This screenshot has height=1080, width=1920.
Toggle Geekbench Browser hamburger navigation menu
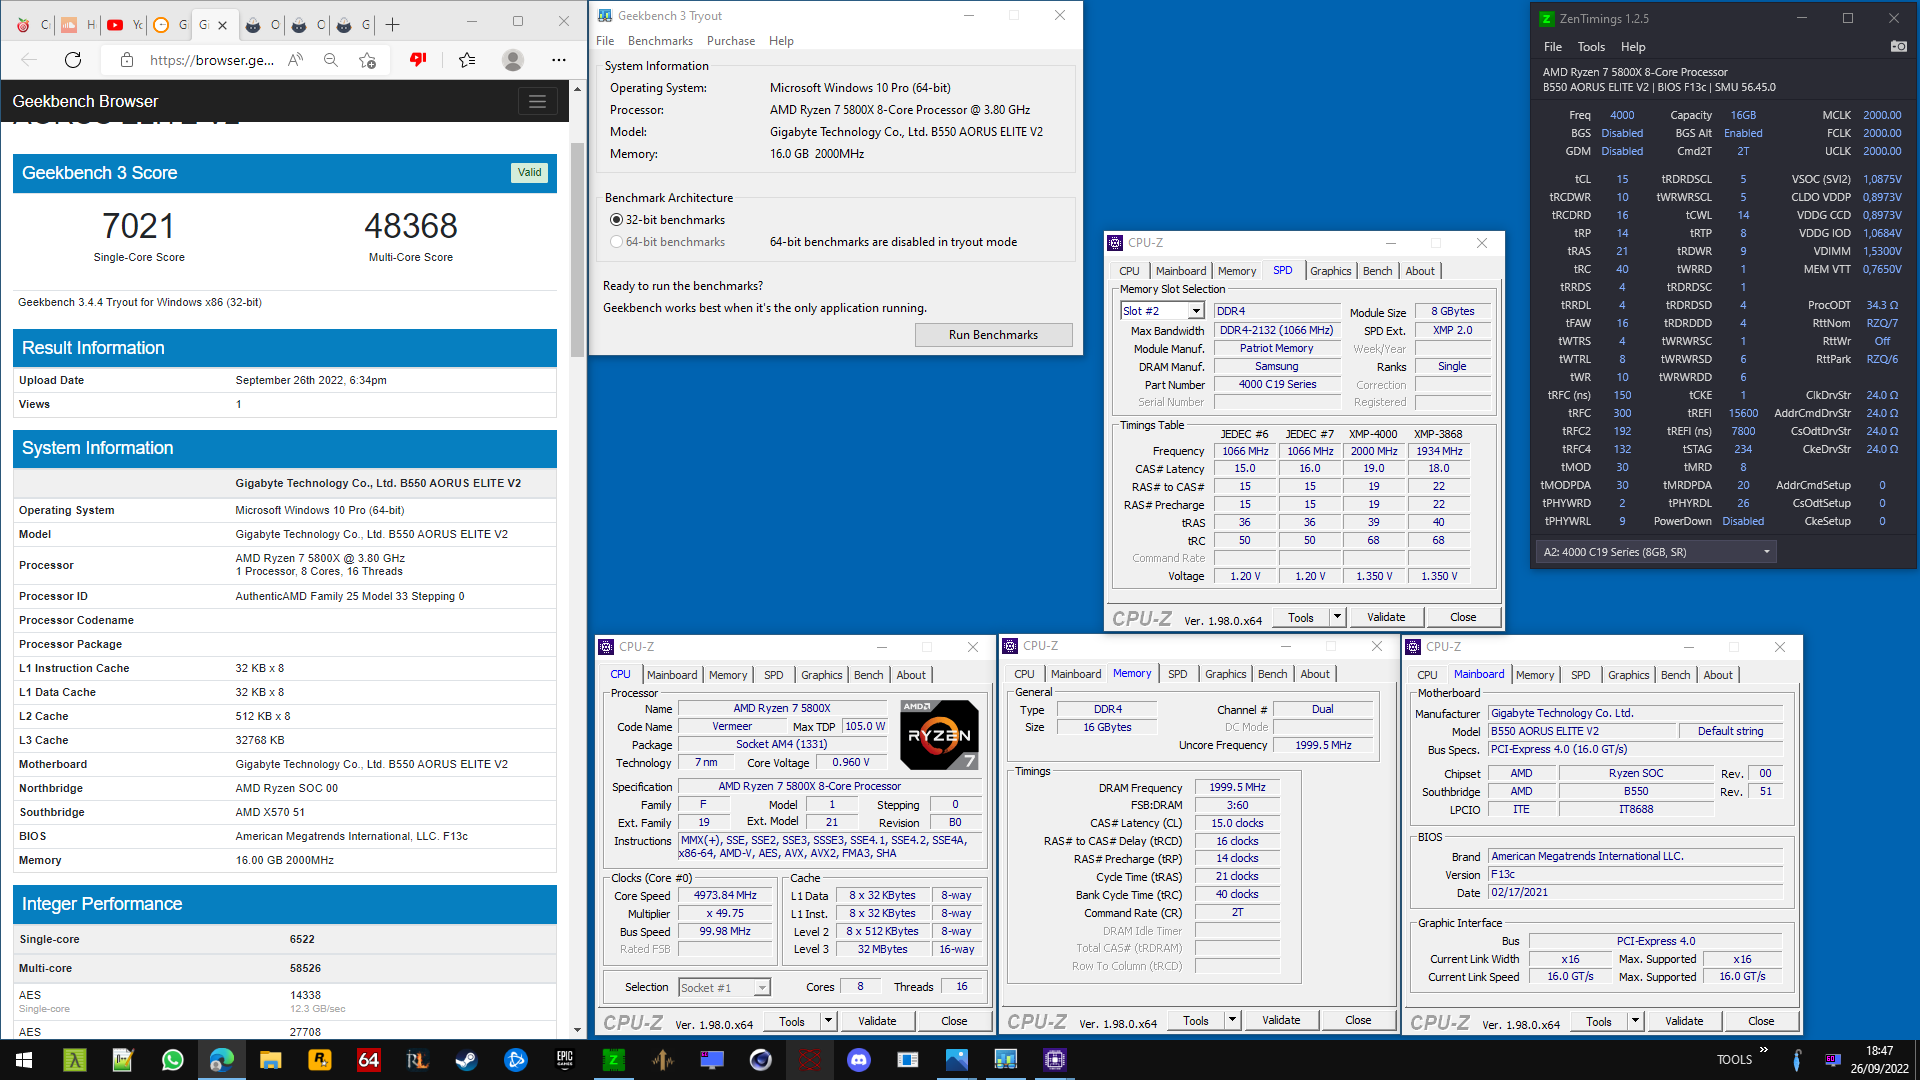click(x=537, y=101)
